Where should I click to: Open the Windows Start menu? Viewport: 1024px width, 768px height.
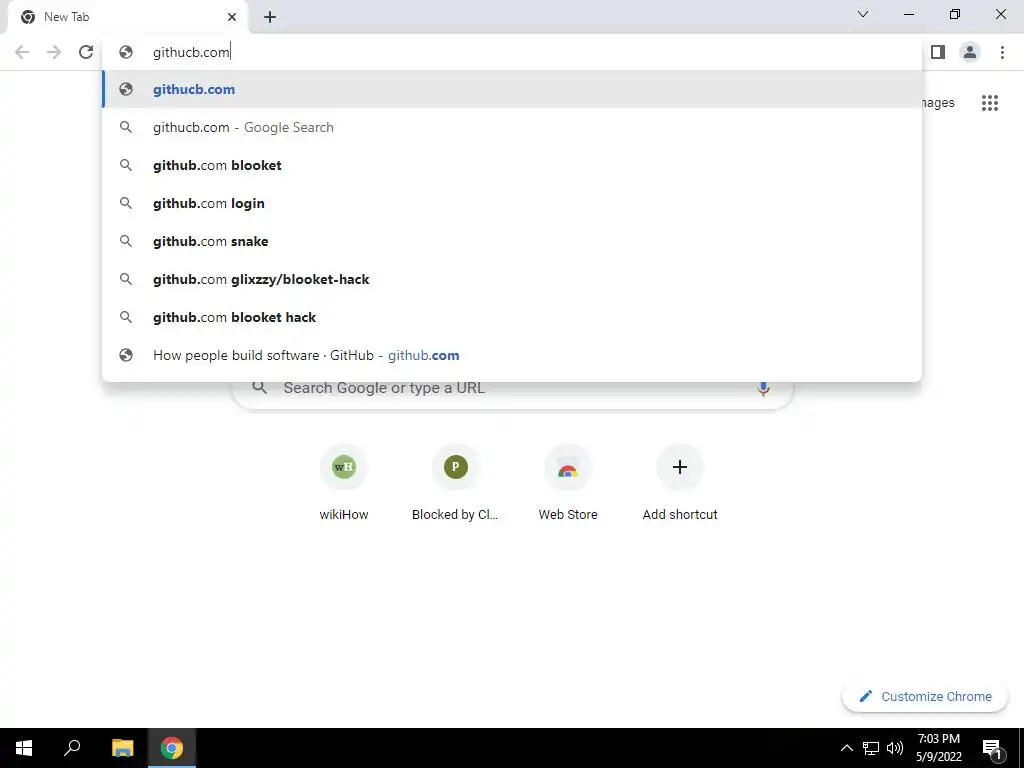click(x=24, y=748)
